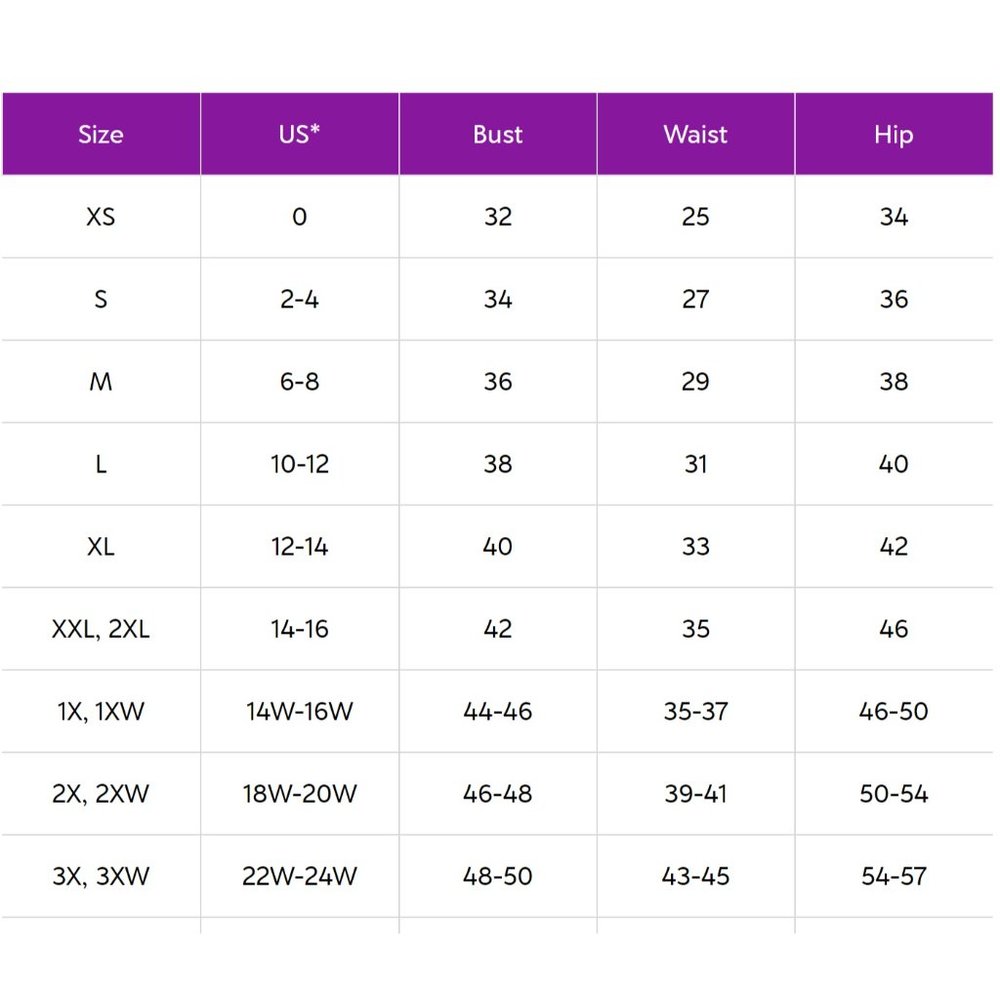1000x1000 pixels.
Task: Select the 50-54 hip measurement cell
Action: (893, 794)
